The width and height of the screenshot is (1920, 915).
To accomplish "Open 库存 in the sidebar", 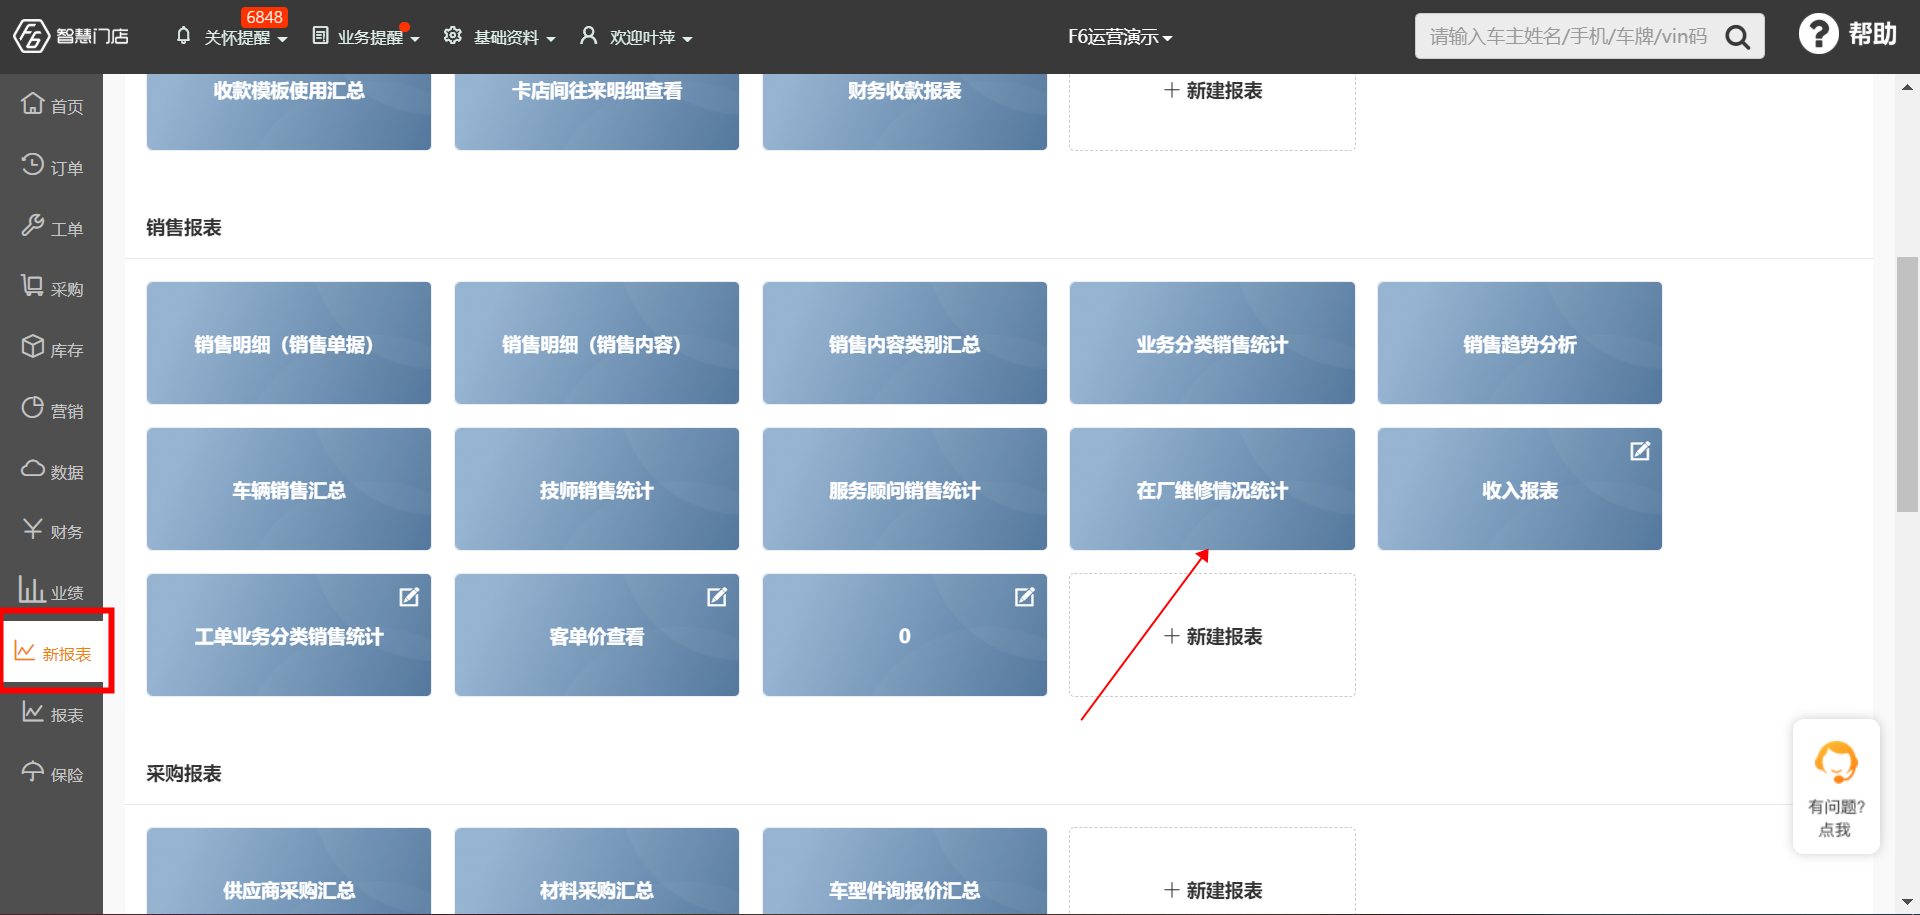I will [52, 349].
